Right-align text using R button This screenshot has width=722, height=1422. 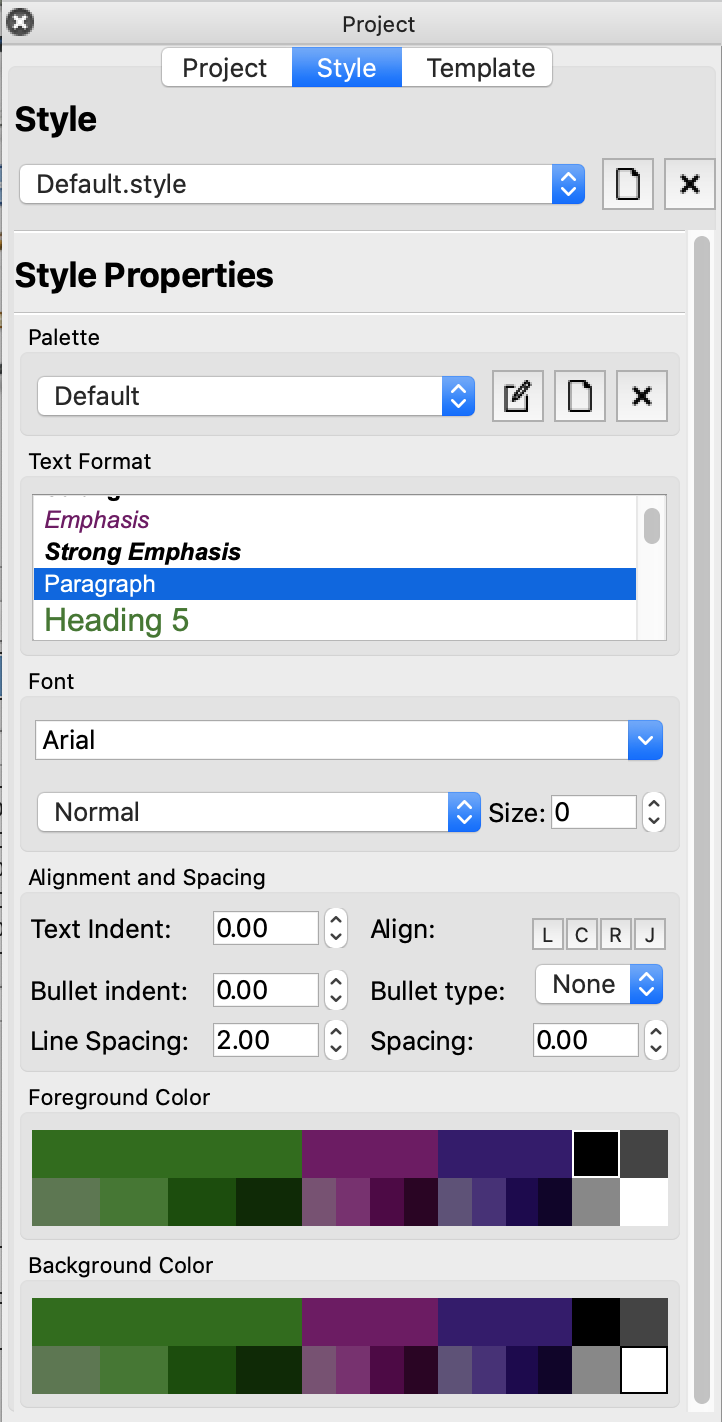615,935
